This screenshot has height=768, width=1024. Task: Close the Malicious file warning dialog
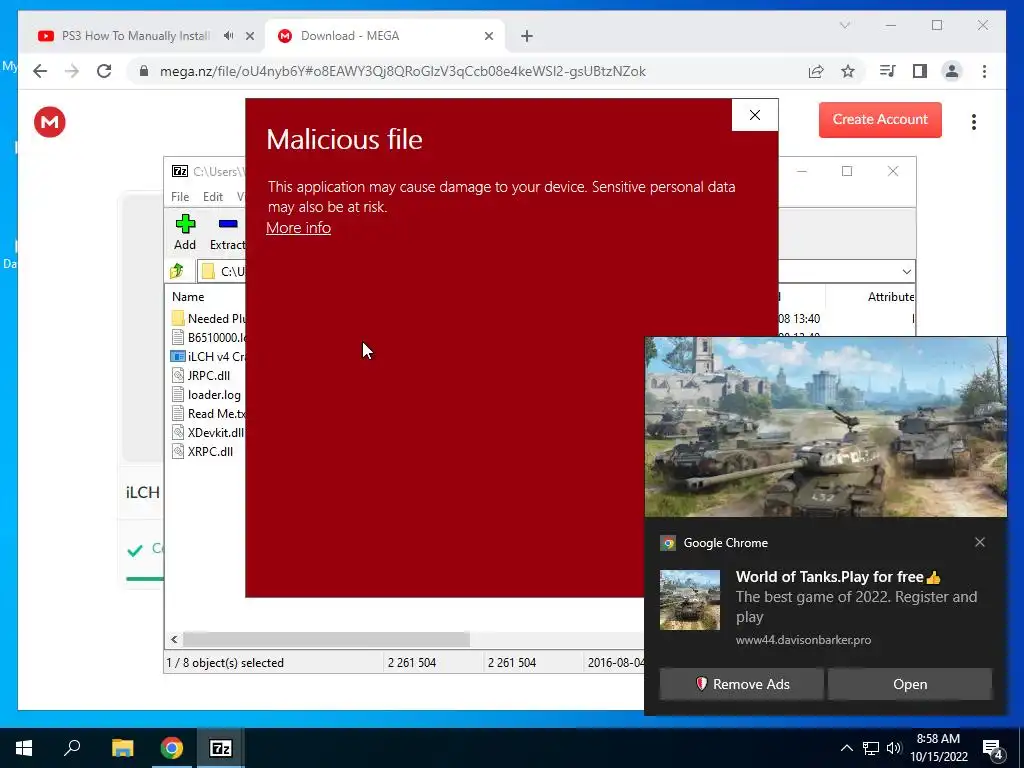(x=754, y=115)
